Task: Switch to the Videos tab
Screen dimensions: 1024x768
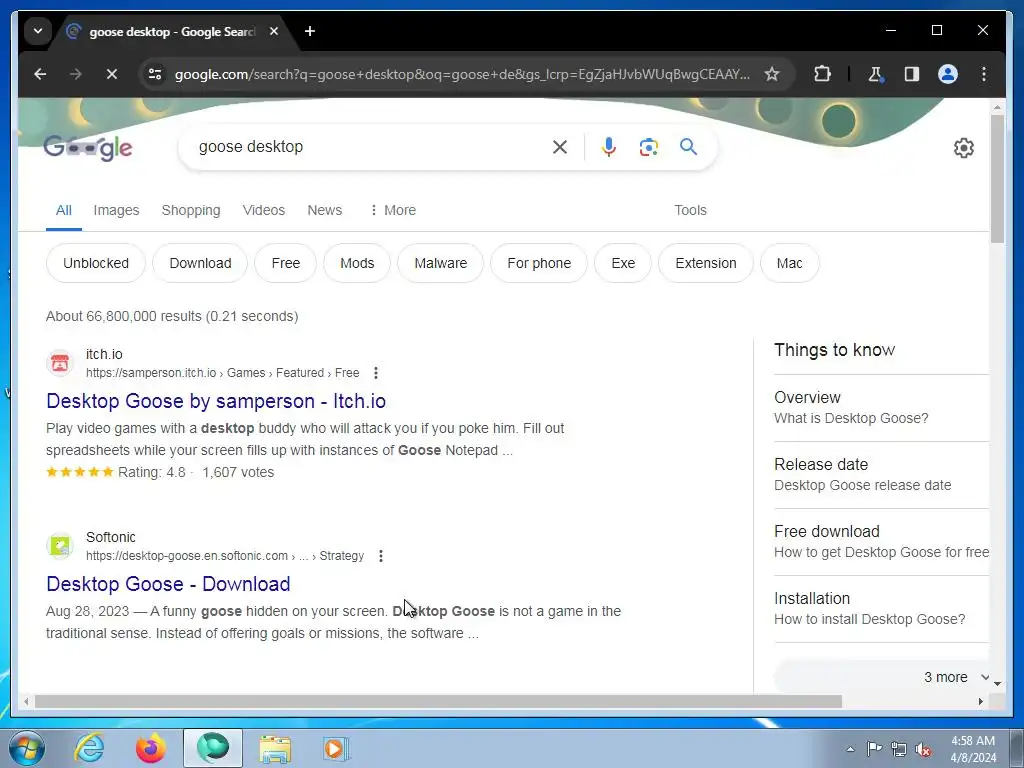Action: click(264, 210)
